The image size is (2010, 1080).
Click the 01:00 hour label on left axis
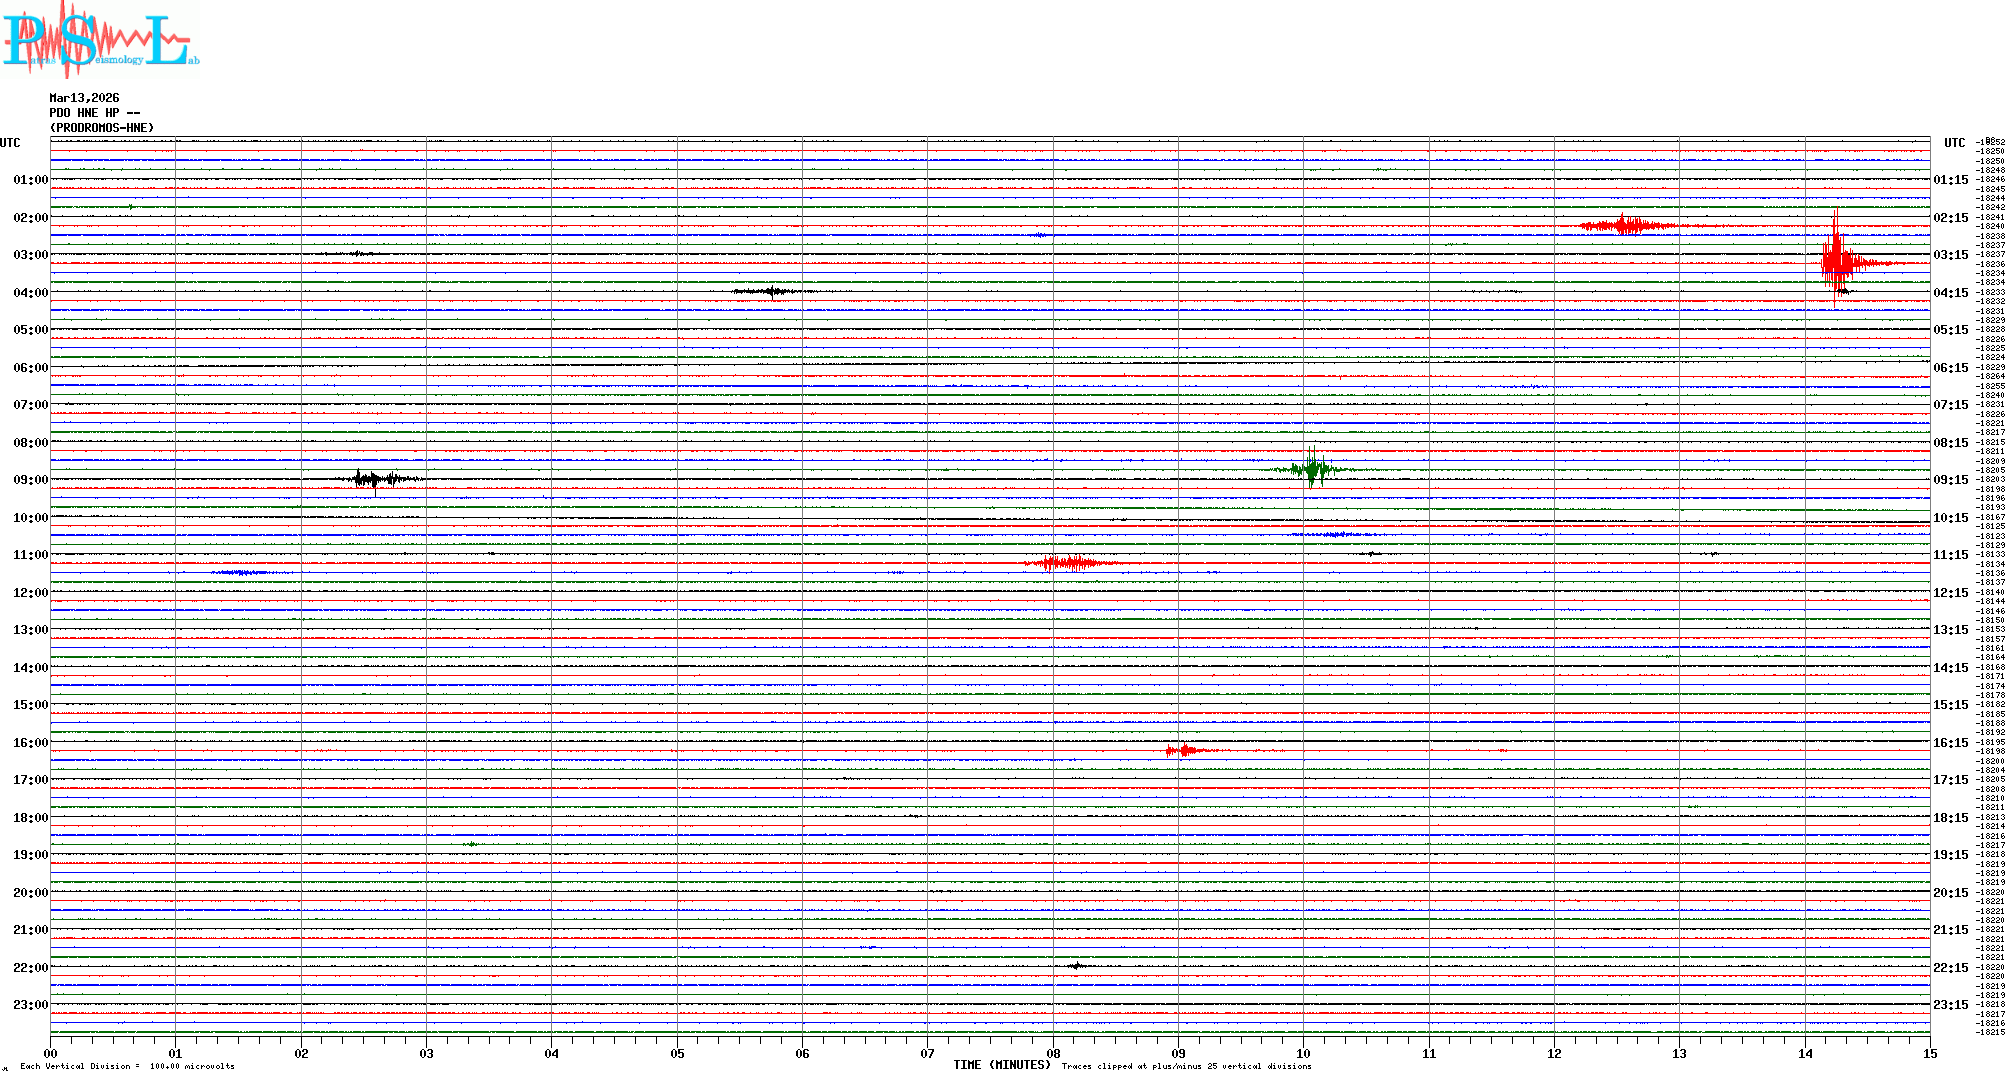point(31,180)
